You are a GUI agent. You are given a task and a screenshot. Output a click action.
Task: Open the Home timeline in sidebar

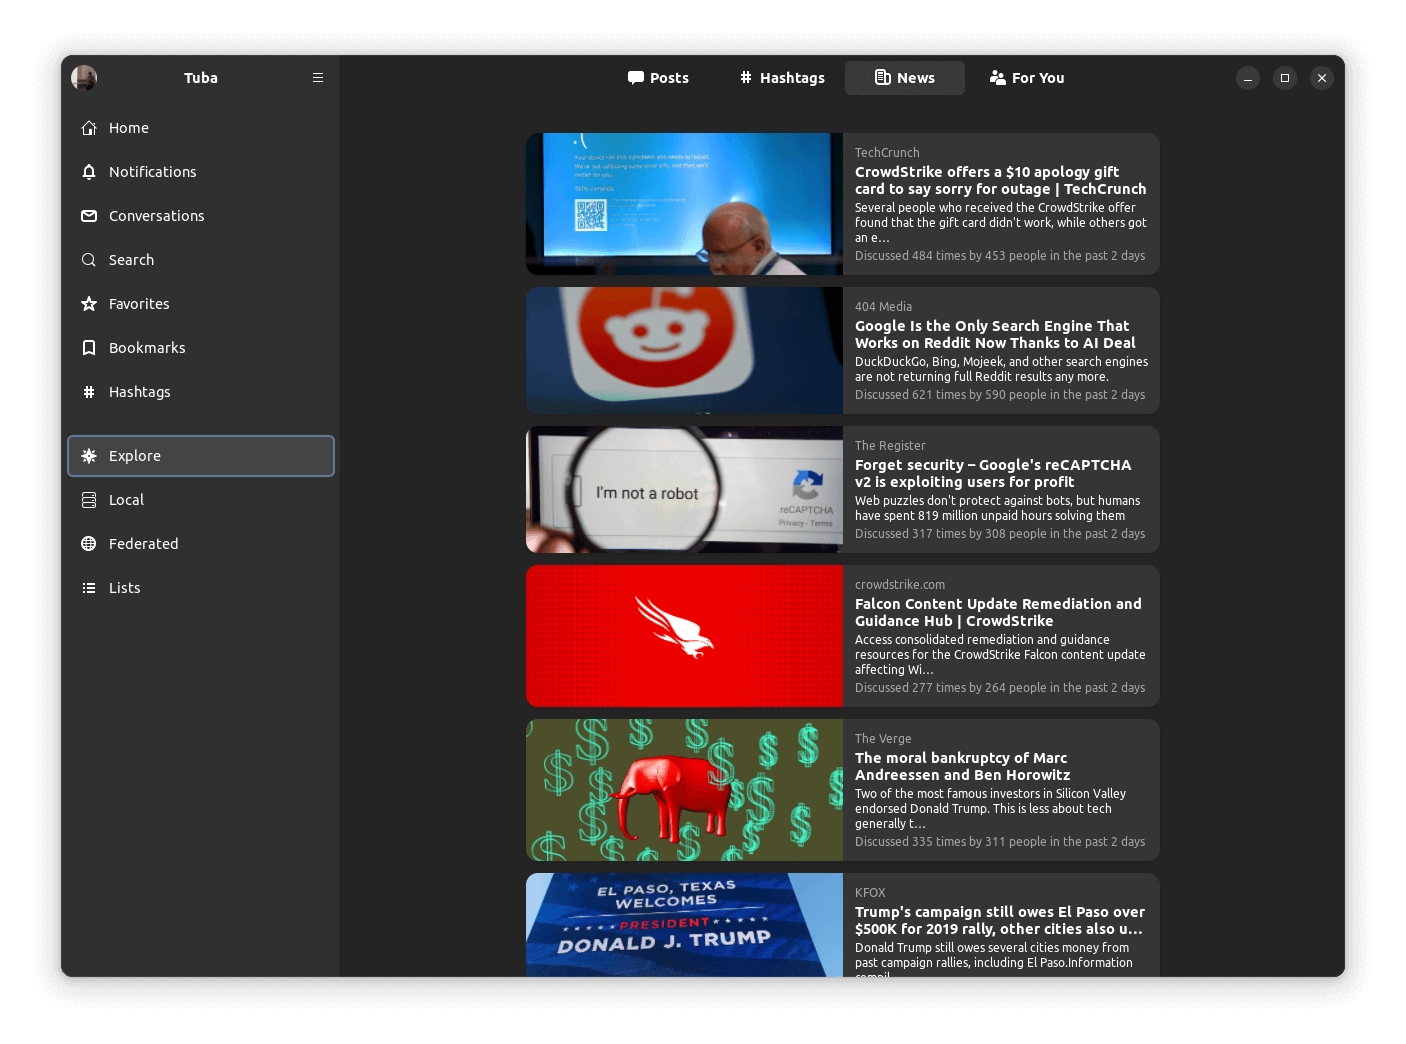point(129,128)
